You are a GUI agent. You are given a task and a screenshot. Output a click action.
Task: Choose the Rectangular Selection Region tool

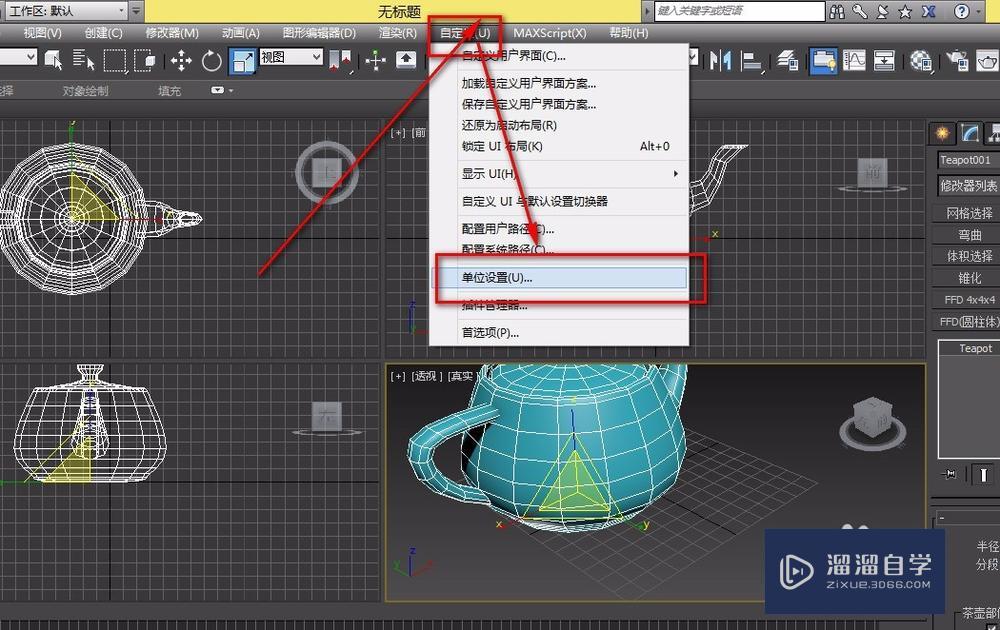click(115, 61)
